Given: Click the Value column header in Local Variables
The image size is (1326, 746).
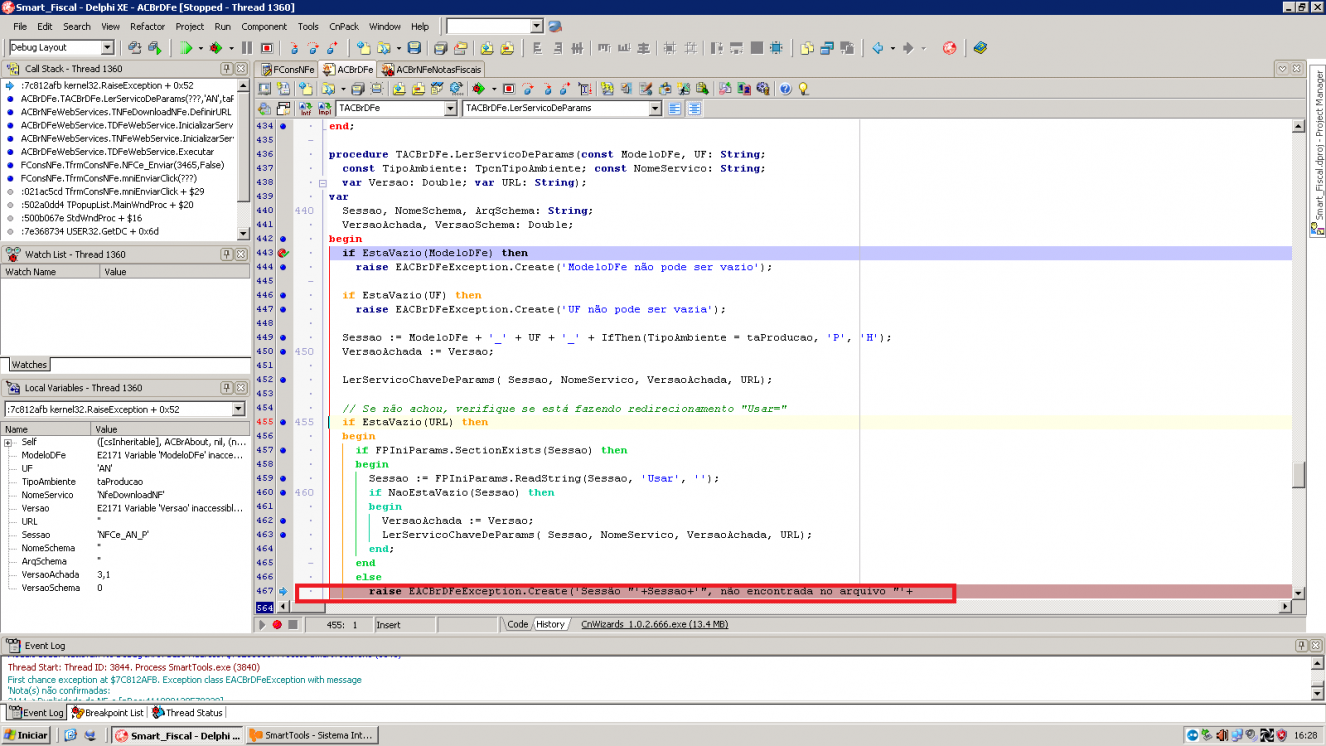Looking at the screenshot, I should [x=170, y=429].
